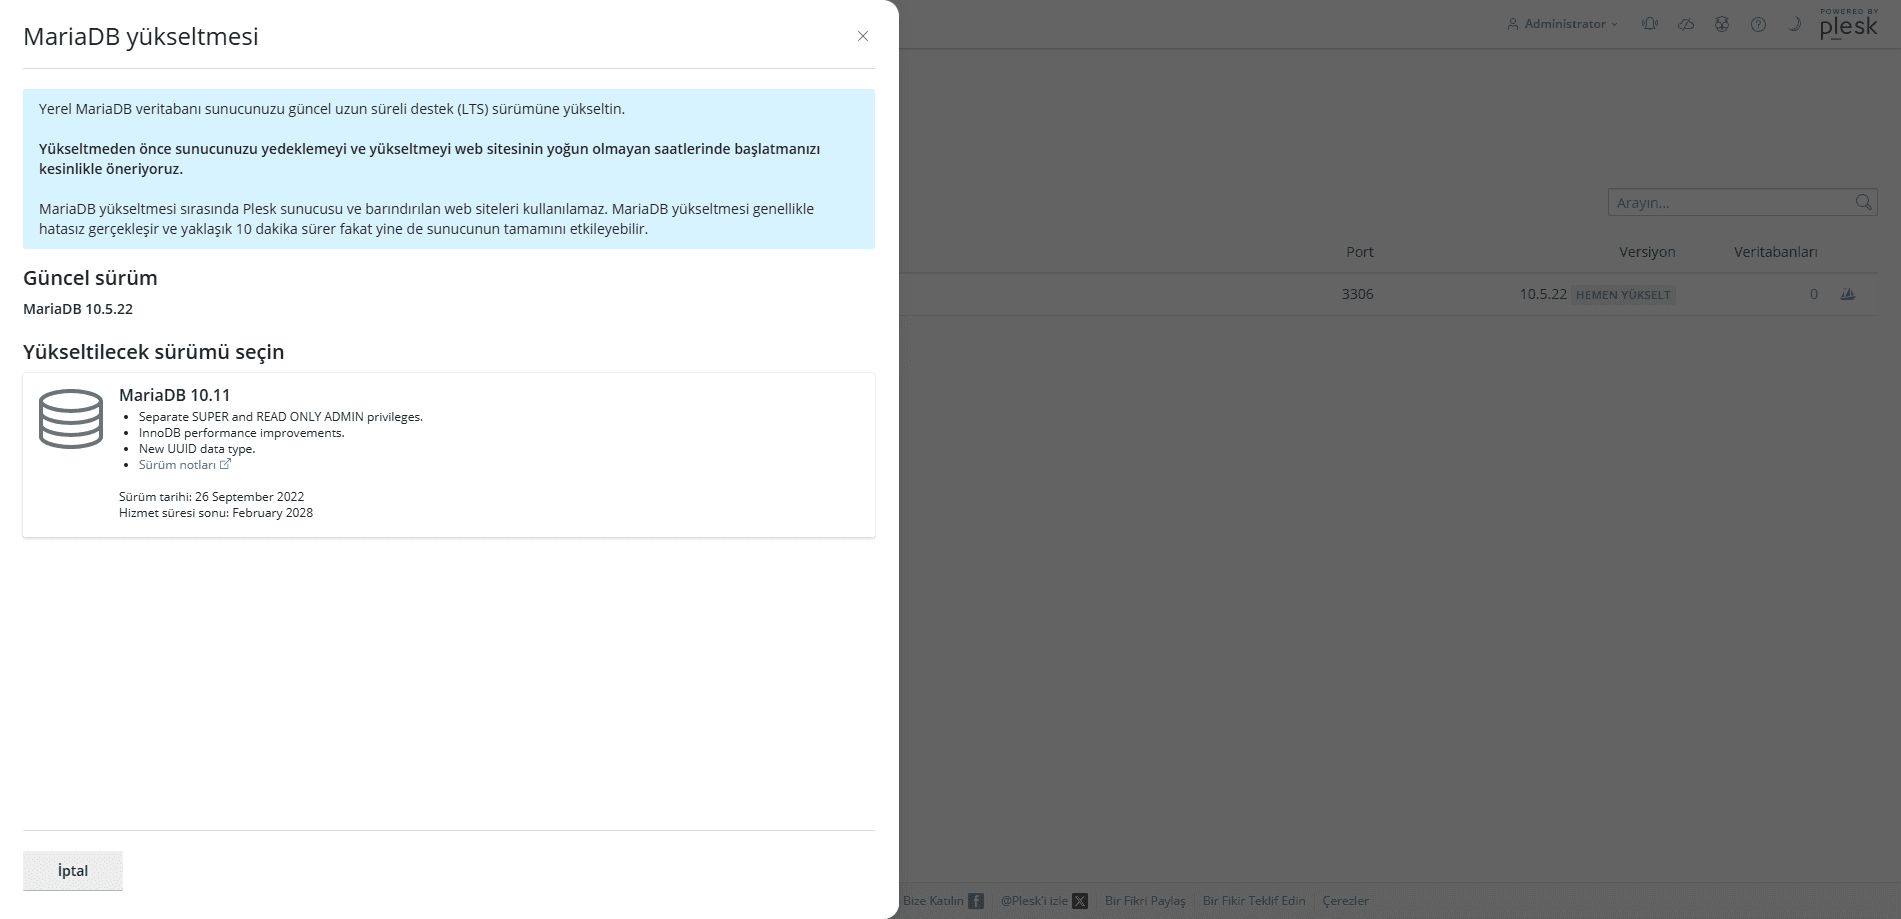The image size is (1901, 919).
Task: Expand the Administrator account dropdown
Action: coord(1562,24)
